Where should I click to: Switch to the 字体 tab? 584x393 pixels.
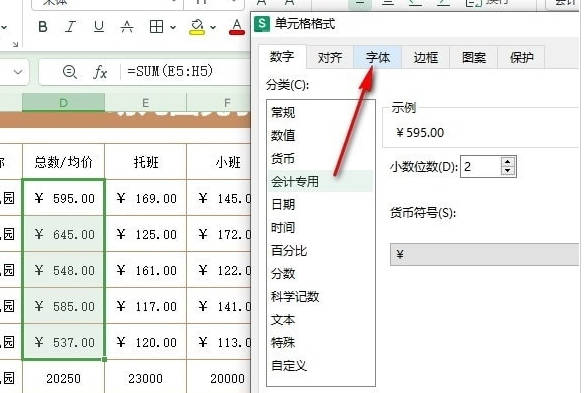point(378,58)
